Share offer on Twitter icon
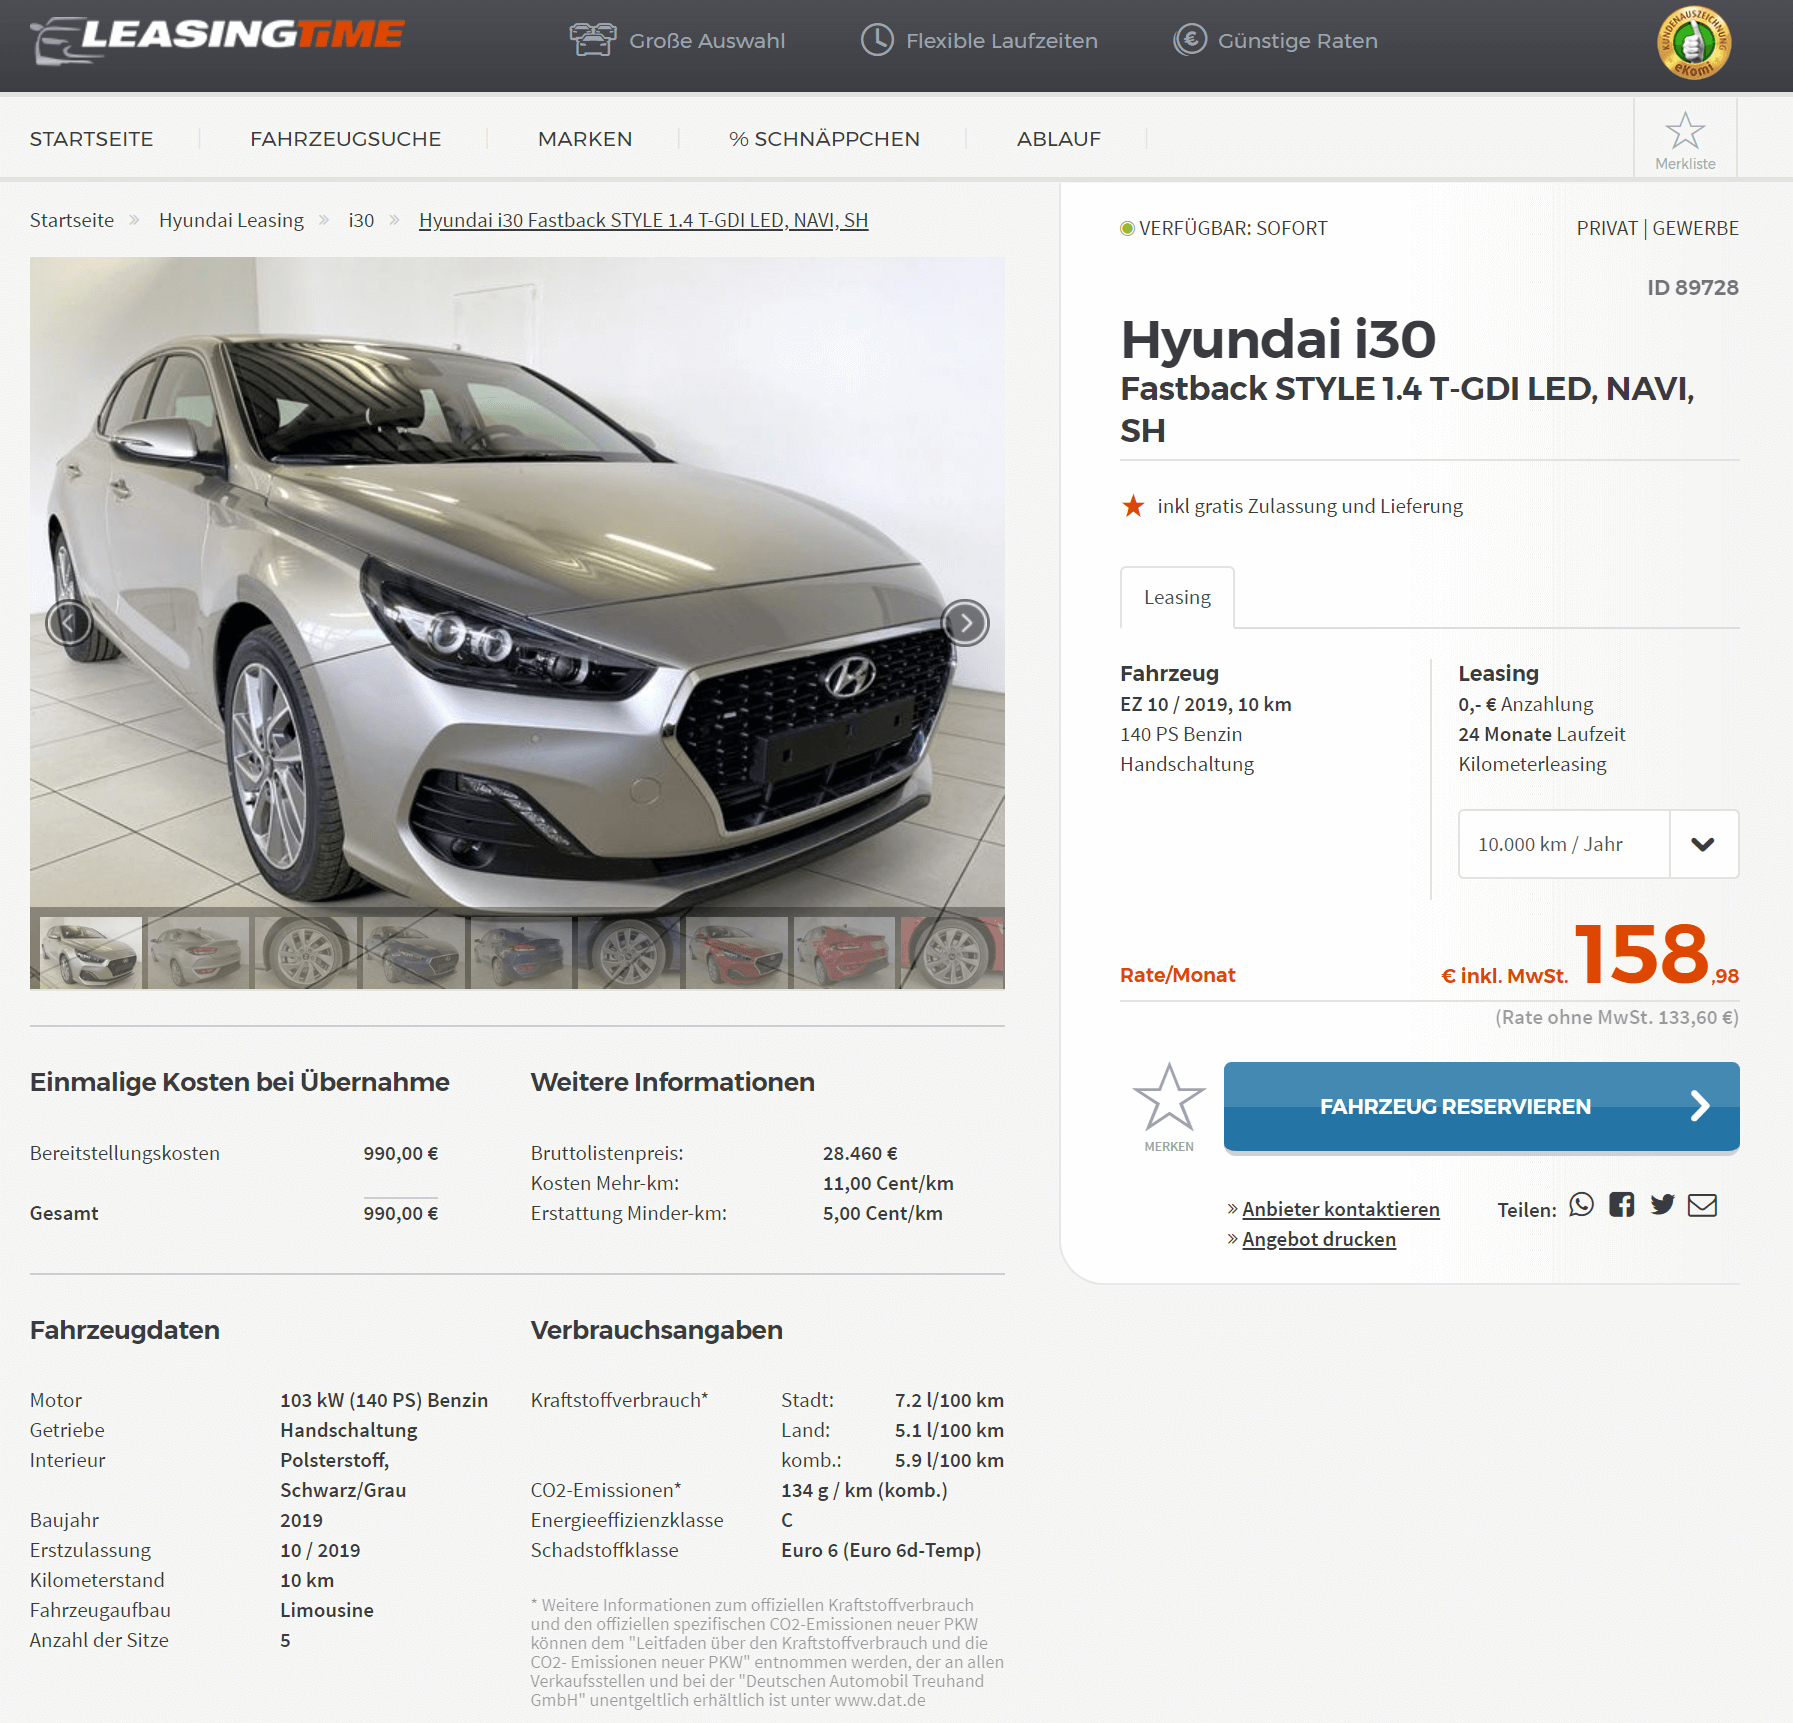 click(x=1662, y=1204)
